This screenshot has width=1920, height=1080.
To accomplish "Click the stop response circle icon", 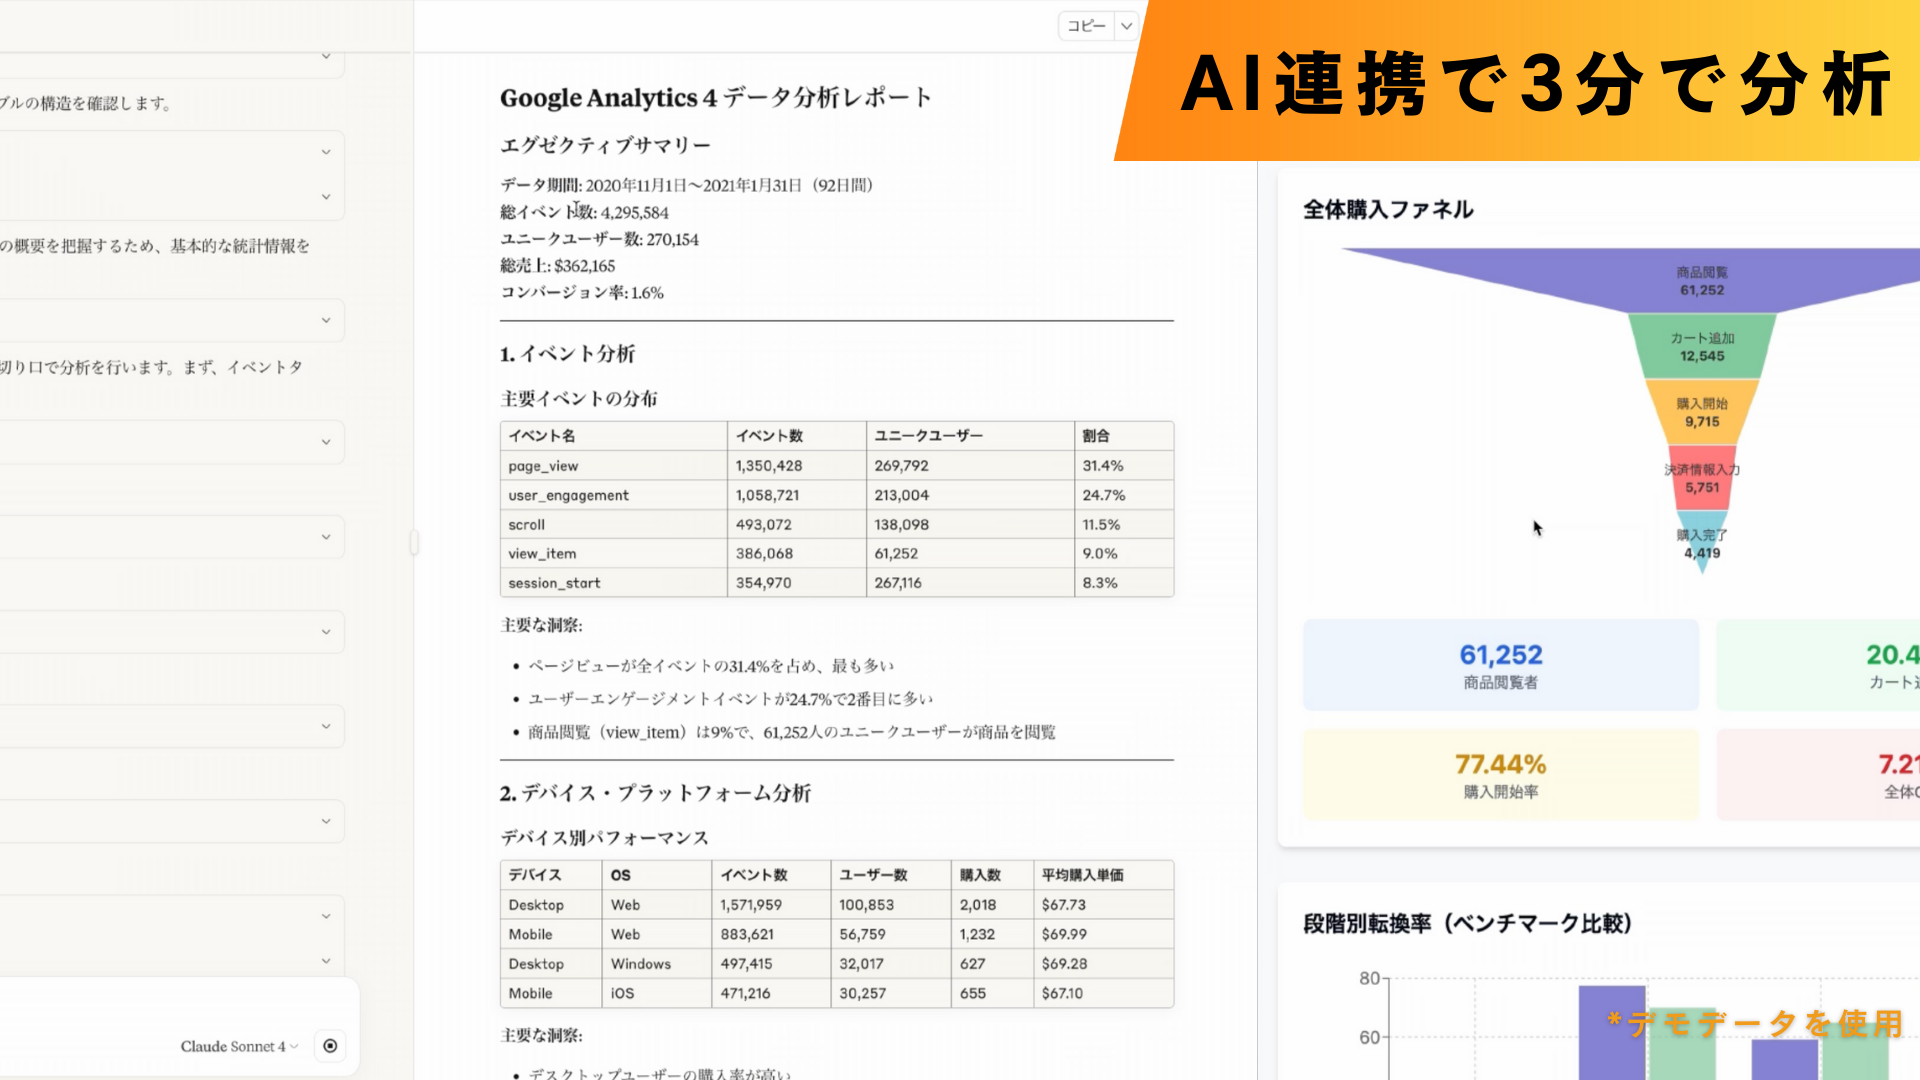I will tap(330, 1046).
